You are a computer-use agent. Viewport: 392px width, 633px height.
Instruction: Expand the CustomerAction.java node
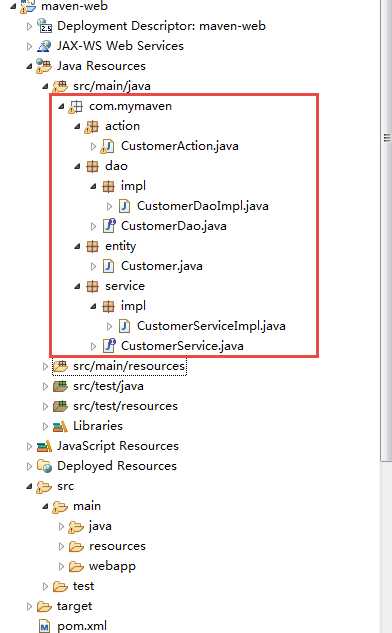93,146
